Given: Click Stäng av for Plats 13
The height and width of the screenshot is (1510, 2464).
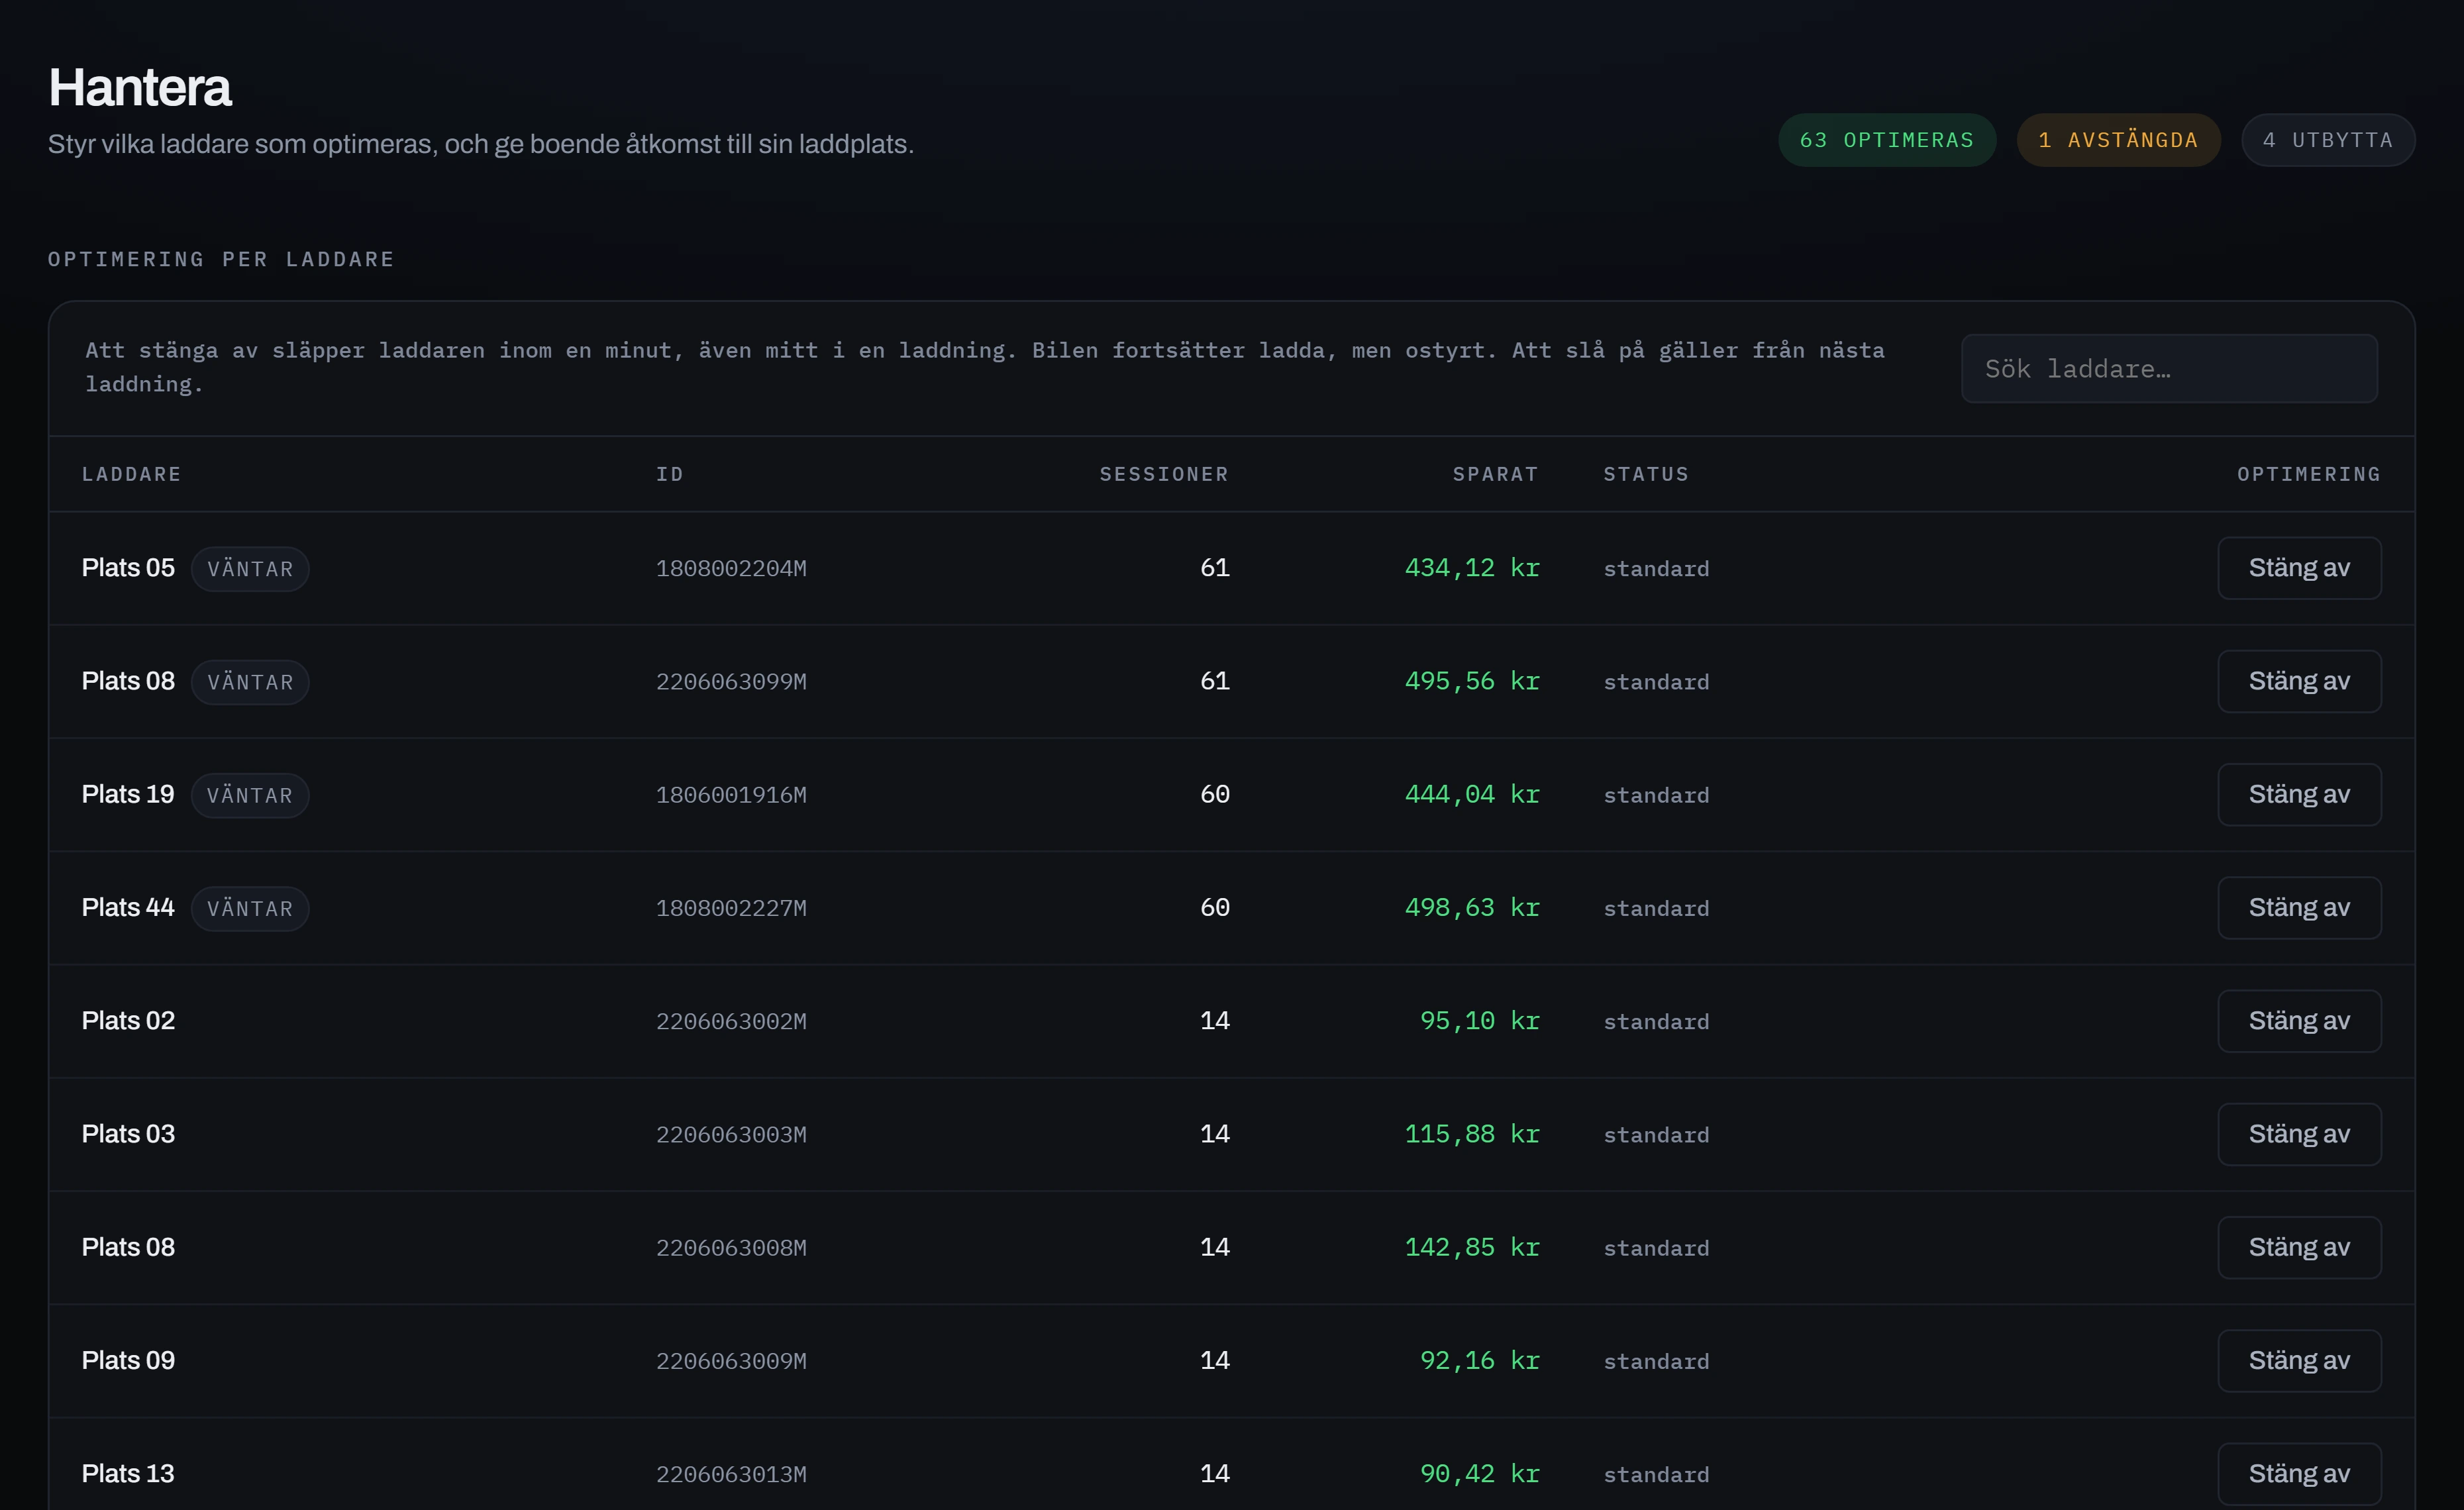Looking at the screenshot, I should click(2299, 1473).
